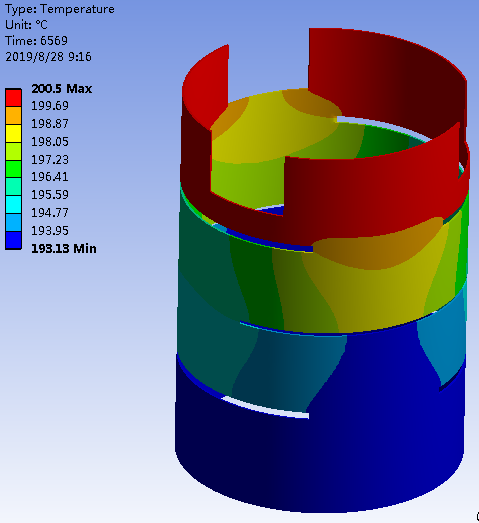
Task: Click the 'Time: 6569' label
Action: pyautogui.click(x=36, y=41)
